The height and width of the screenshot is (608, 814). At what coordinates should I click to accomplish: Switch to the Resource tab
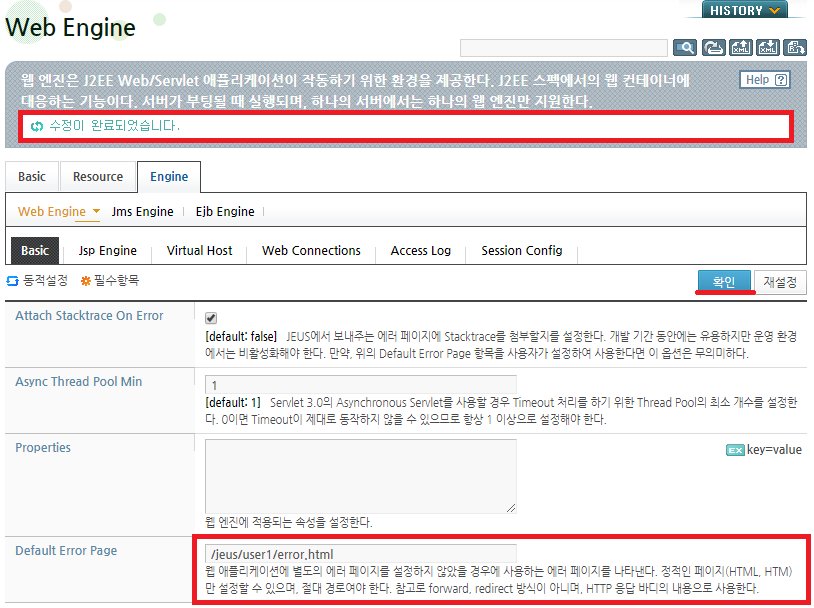(98, 177)
